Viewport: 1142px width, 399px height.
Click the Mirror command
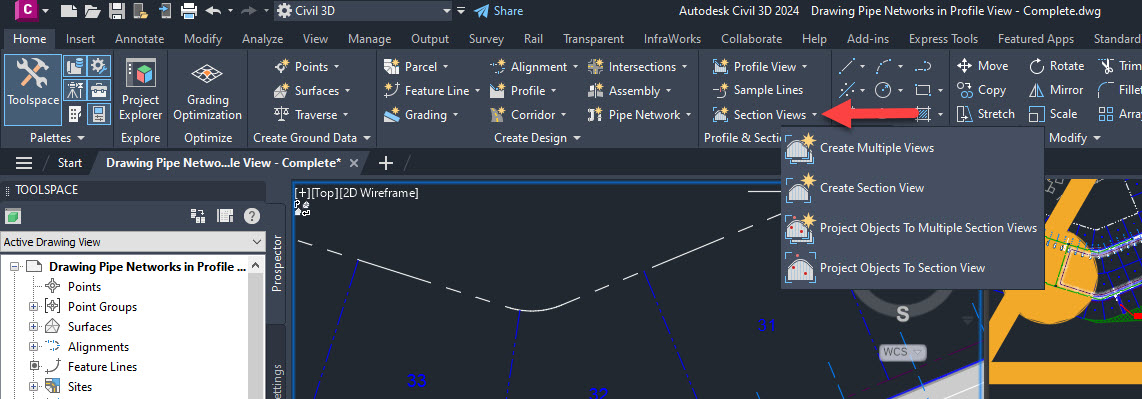[x=1056, y=90]
